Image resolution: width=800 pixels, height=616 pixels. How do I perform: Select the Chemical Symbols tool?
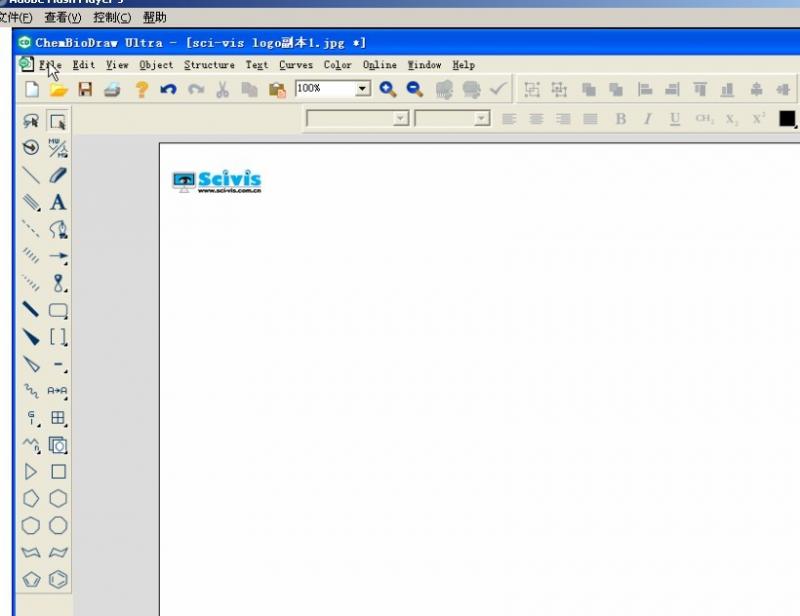[x=58, y=364]
